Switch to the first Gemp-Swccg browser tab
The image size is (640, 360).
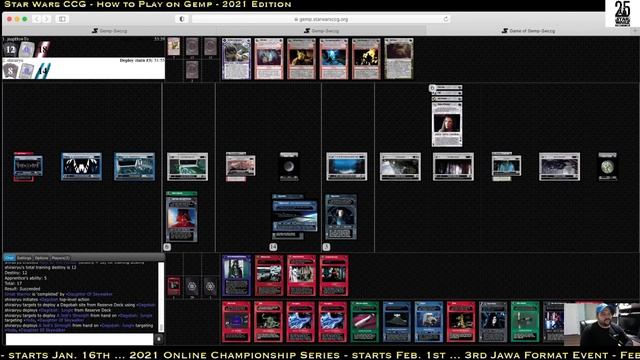(x=109, y=31)
